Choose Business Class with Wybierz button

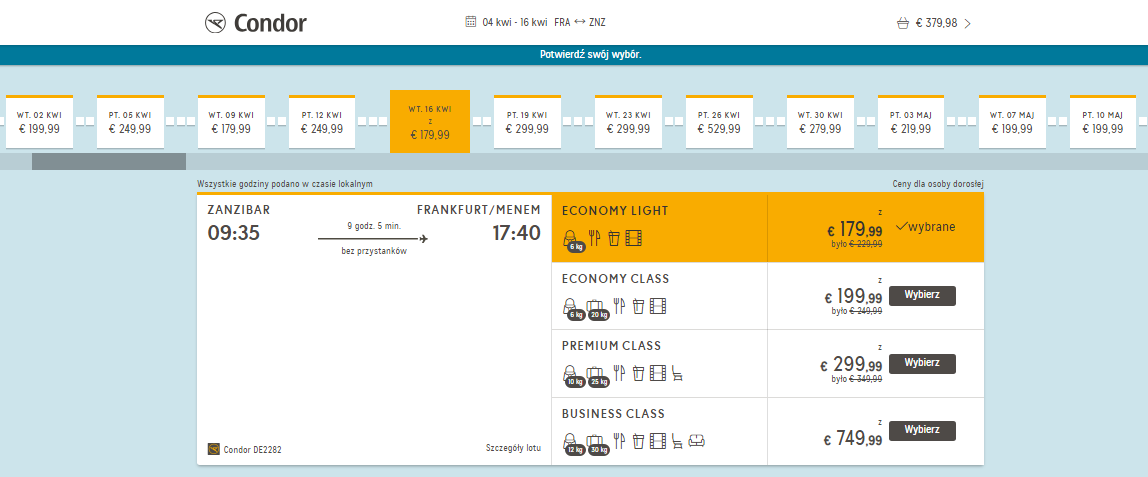coord(922,430)
